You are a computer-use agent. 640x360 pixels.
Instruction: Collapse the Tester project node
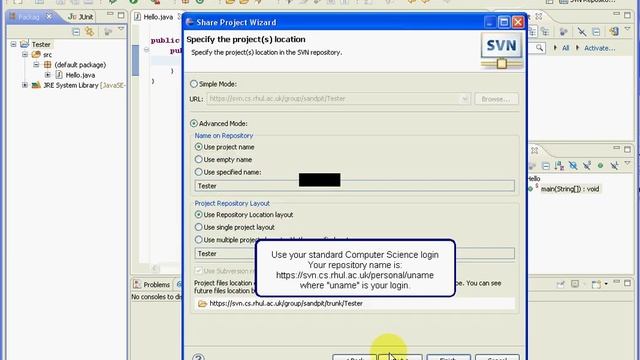coord(13,44)
